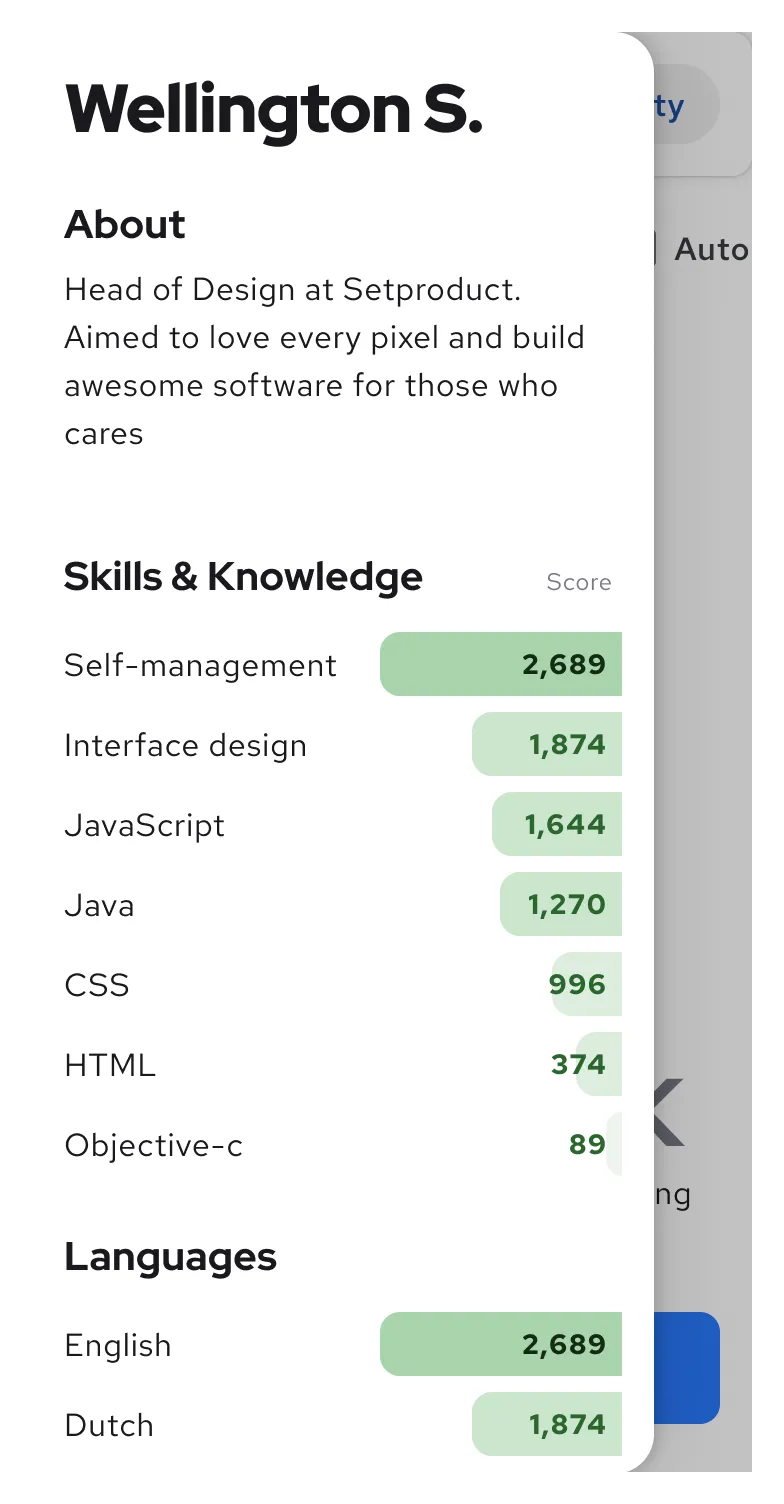Click the Score column header

578,582
